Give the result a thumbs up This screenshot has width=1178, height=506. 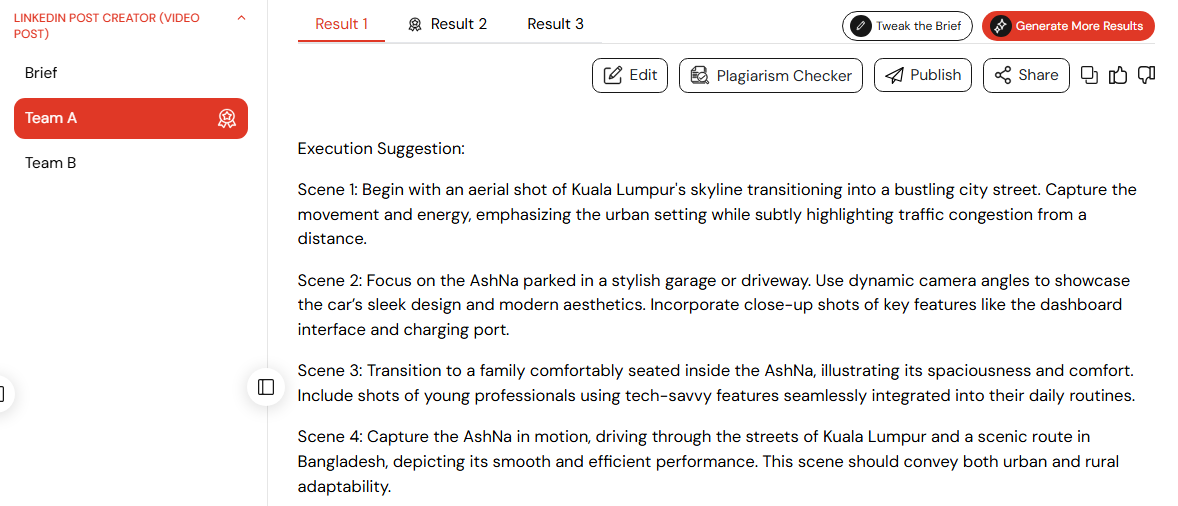pos(1118,75)
